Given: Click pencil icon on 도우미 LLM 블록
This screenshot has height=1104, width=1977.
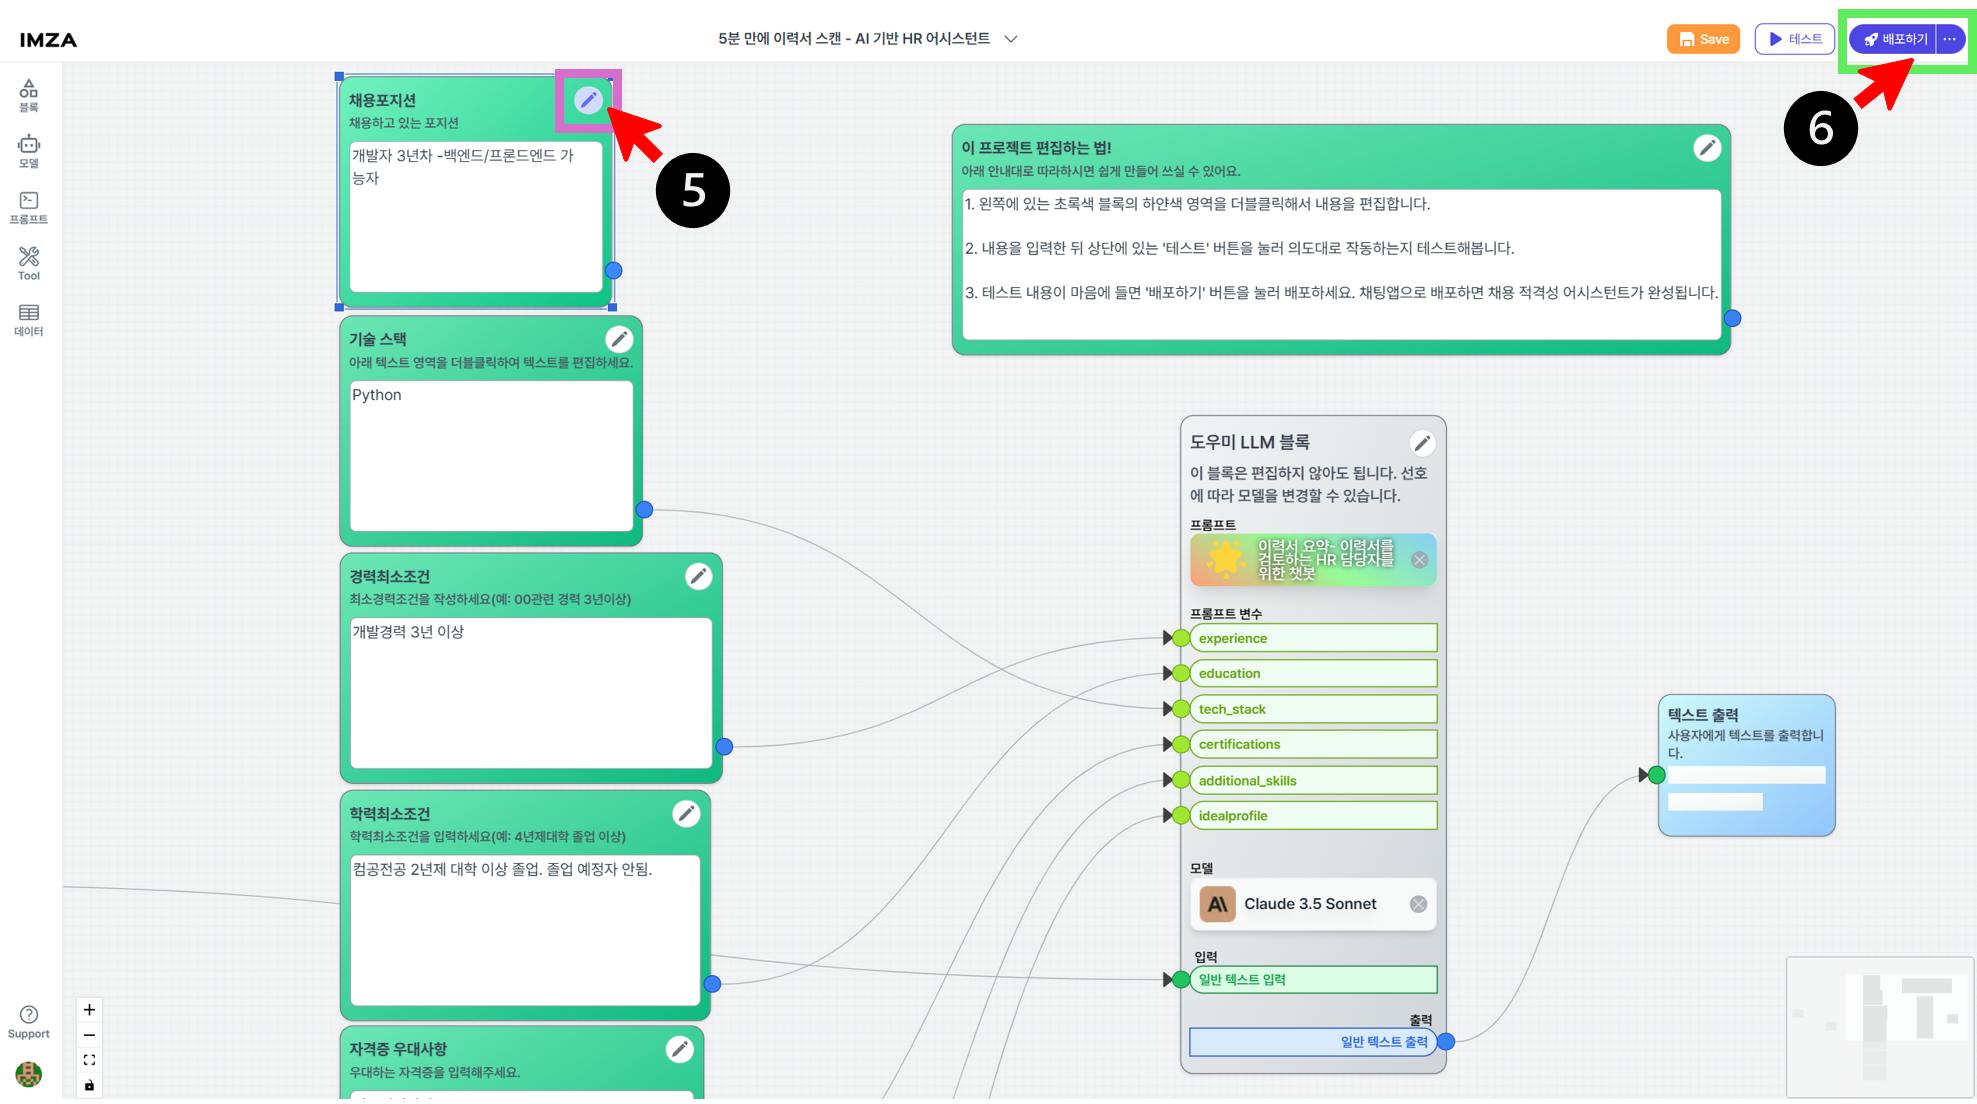Looking at the screenshot, I should pos(1421,442).
